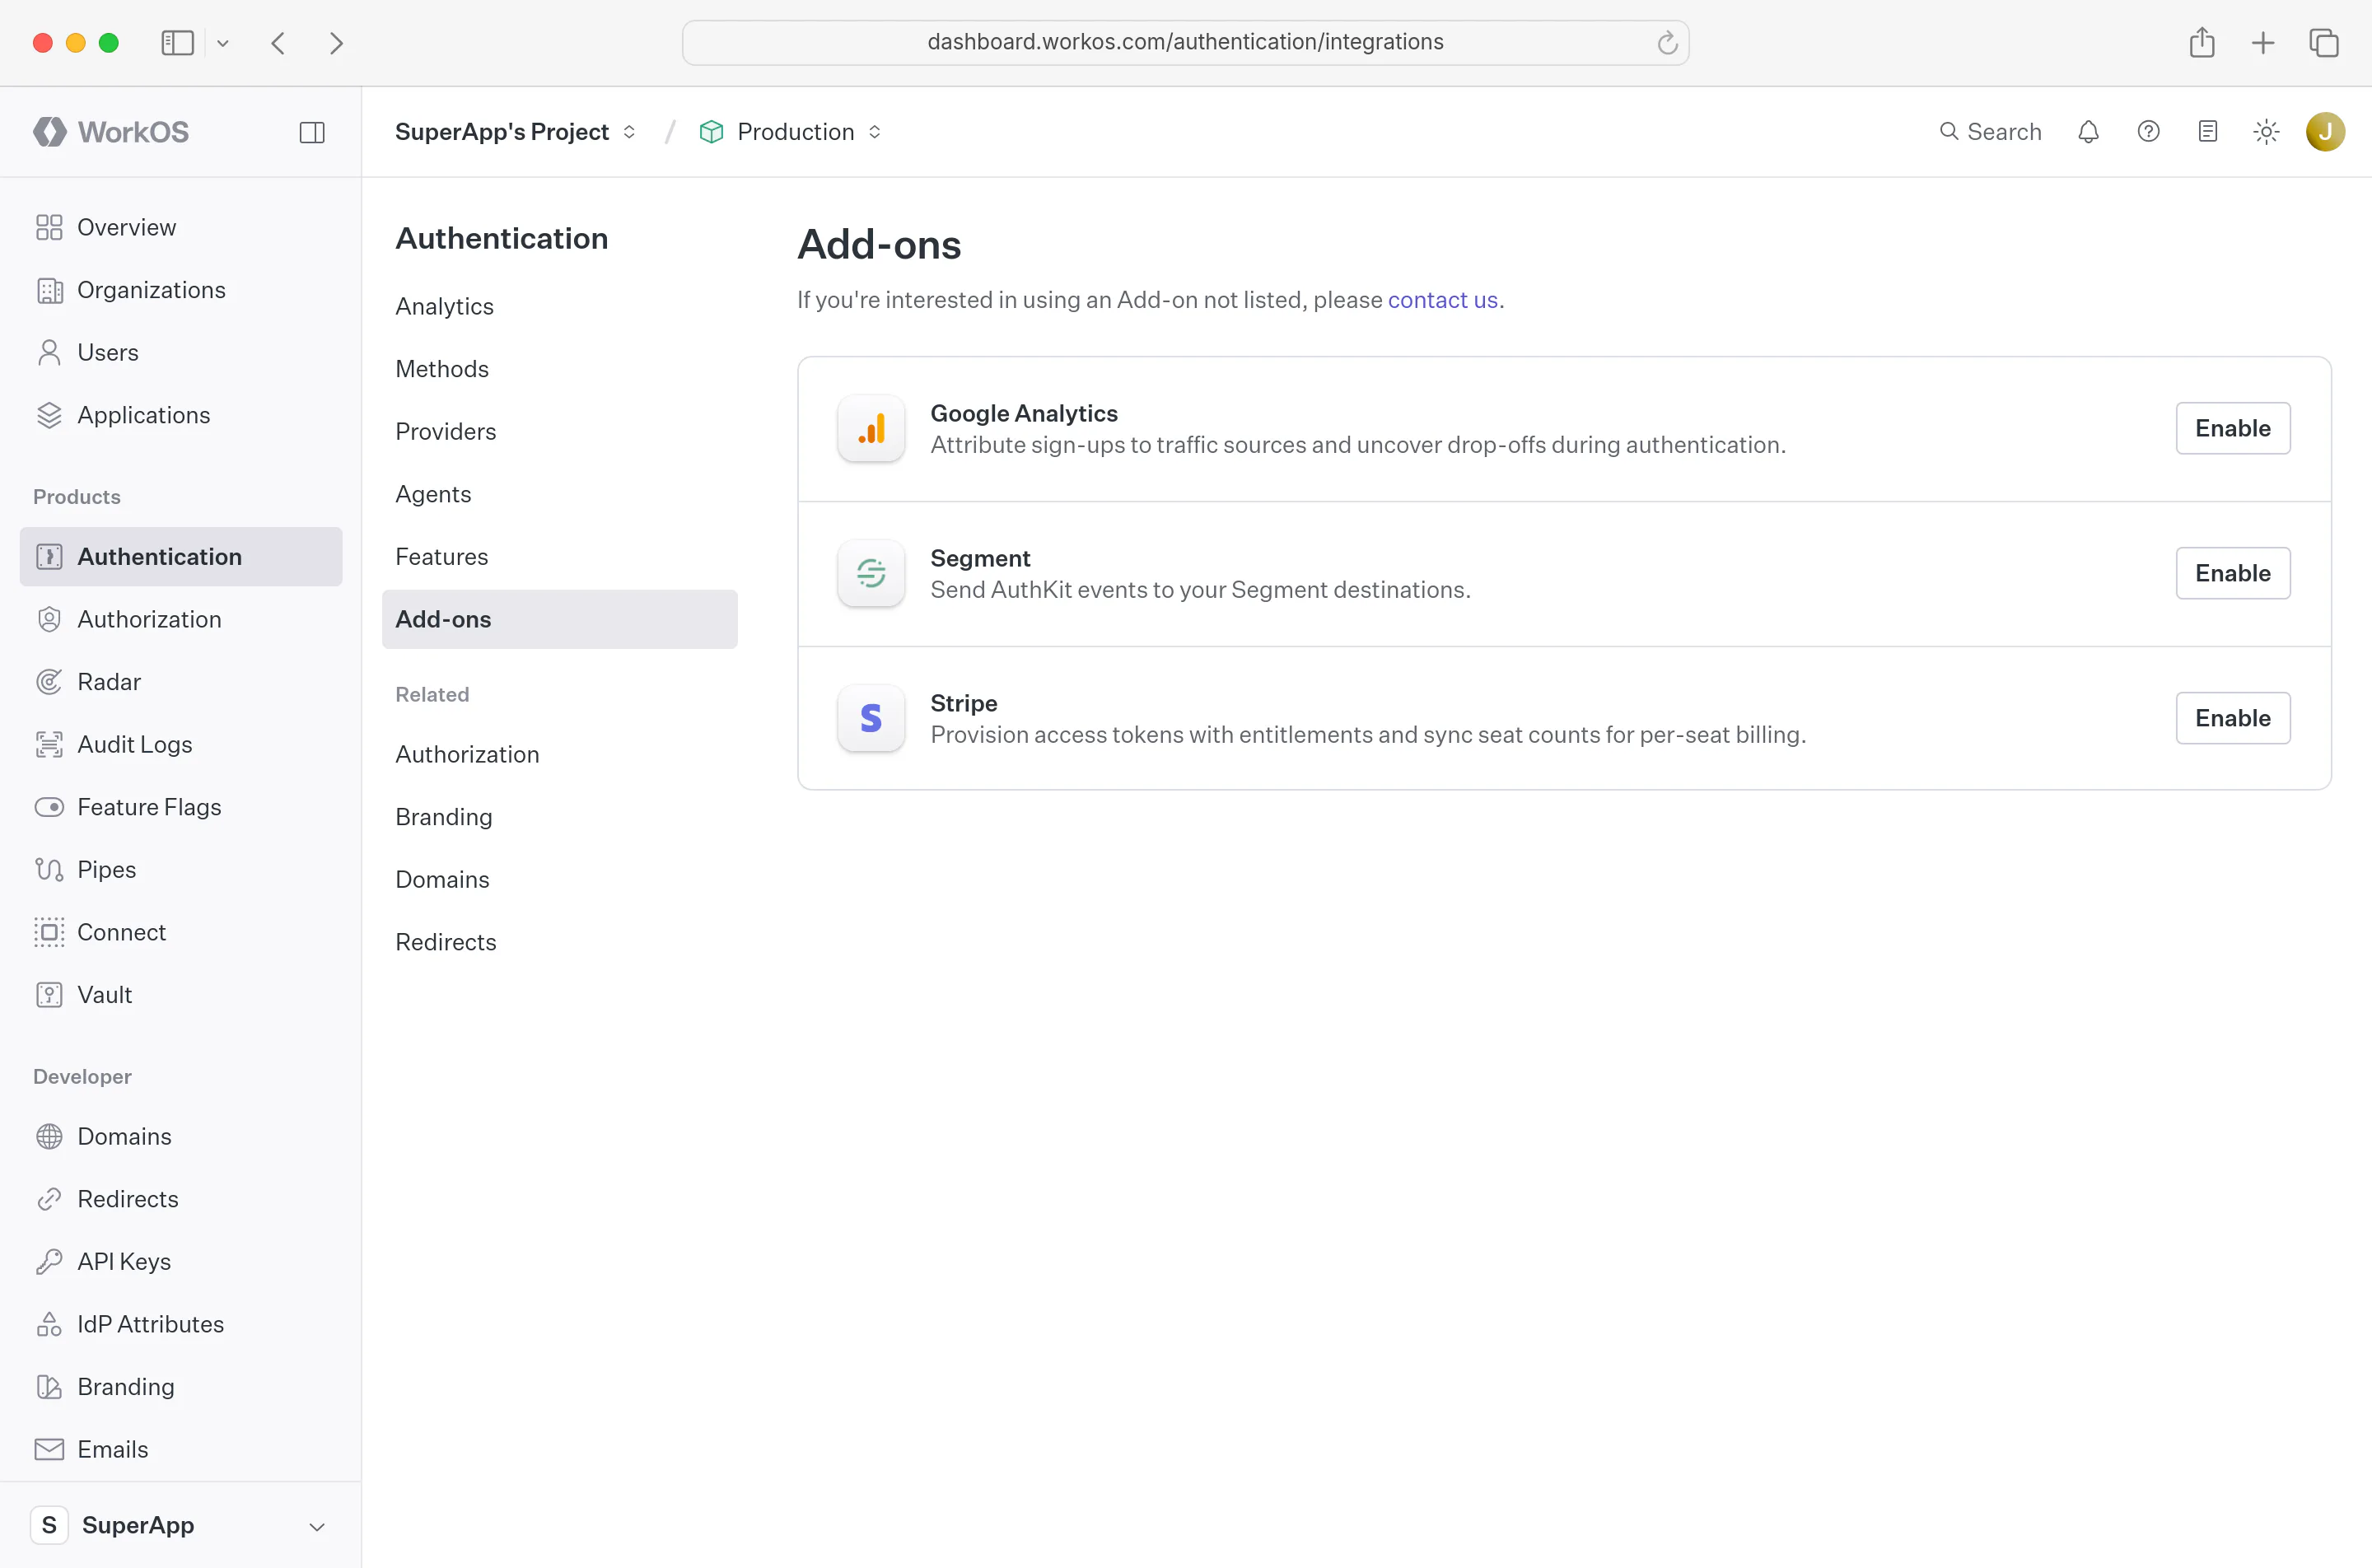Open the help question mark icon
The image size is (2372, 1568).
pyautogui.click(x=2148, y=132)
